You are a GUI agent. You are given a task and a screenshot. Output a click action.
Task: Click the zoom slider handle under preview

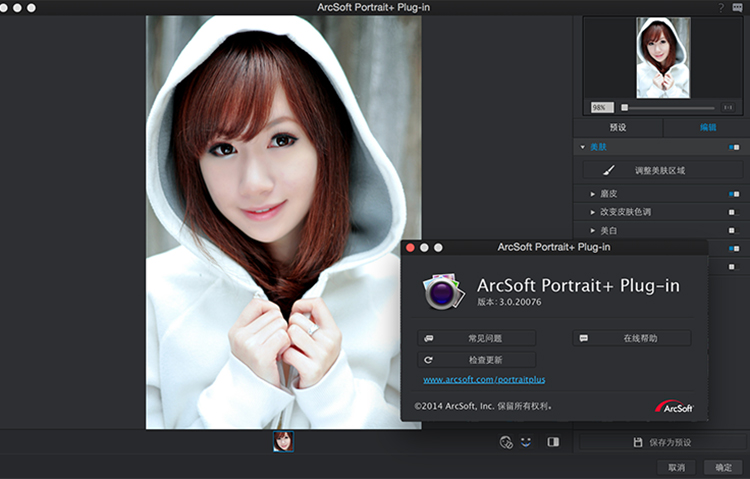click(625, 107)
